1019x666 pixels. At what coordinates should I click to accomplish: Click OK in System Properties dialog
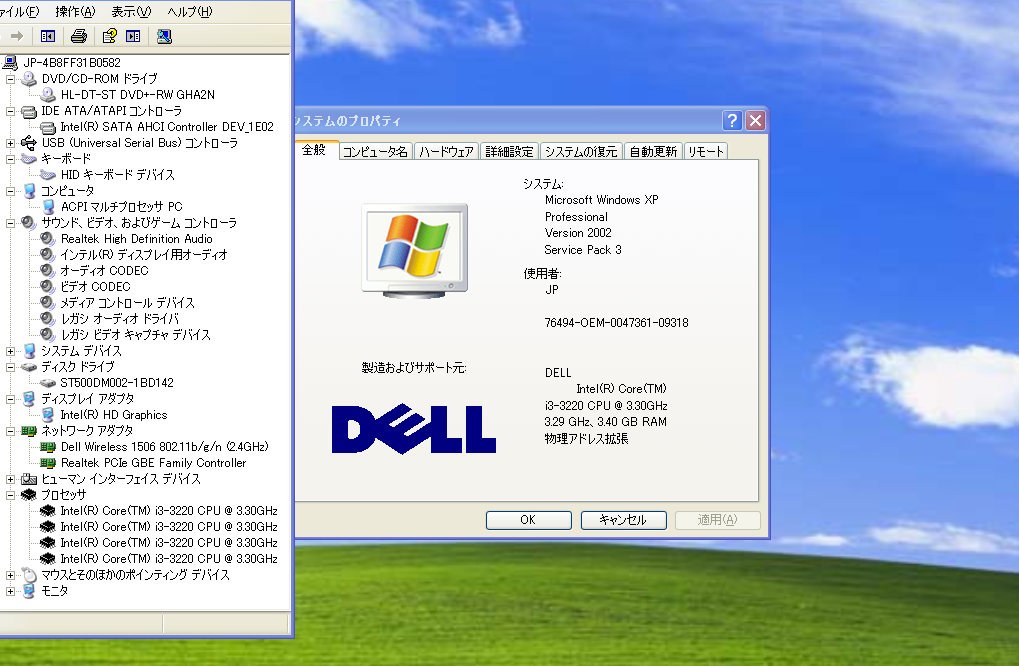click(x=528, y=520)
